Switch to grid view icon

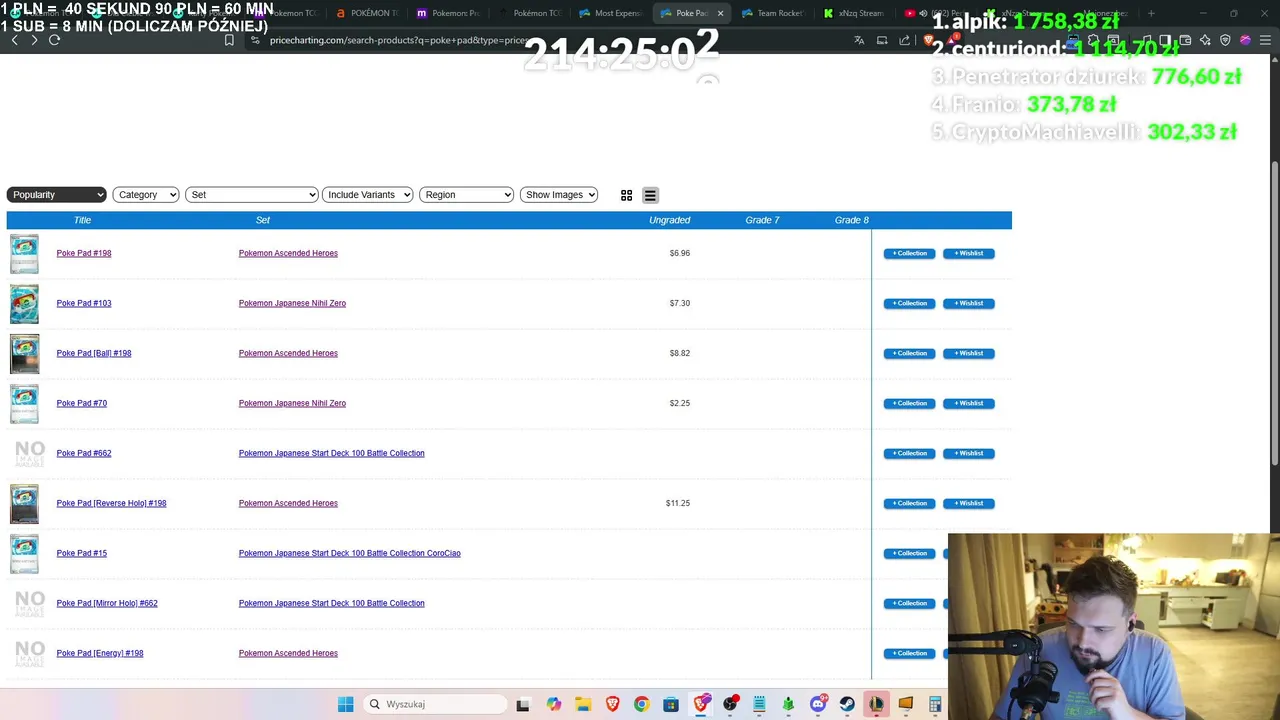(626, 195)
